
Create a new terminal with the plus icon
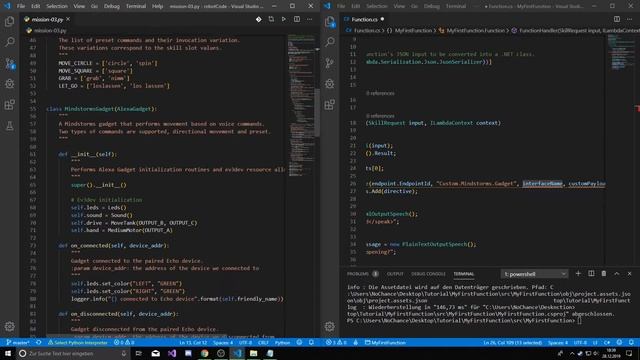pos(578,273)
